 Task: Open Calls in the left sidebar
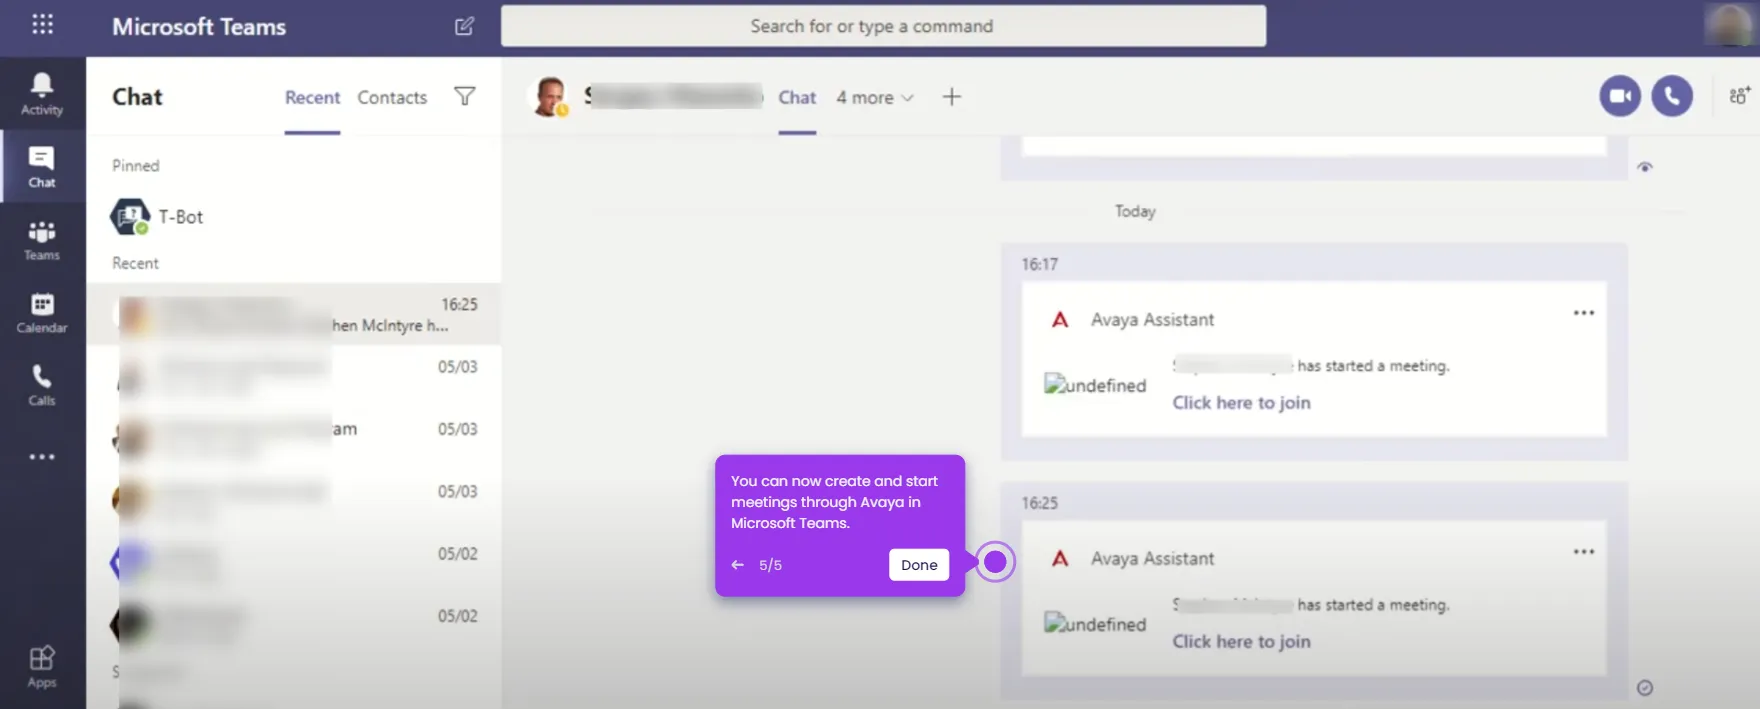[x=42, y=385]
